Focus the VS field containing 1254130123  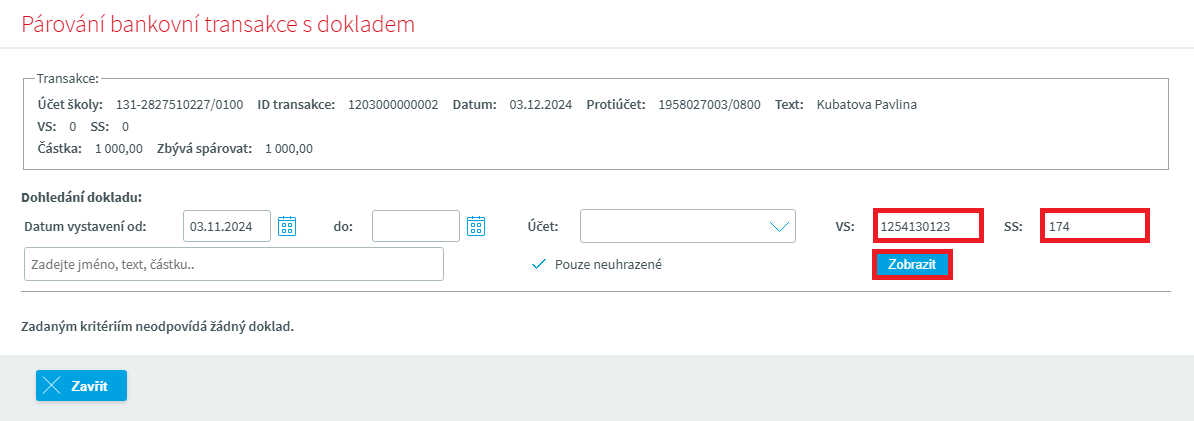pyautogui.click(x=928, y=227)
